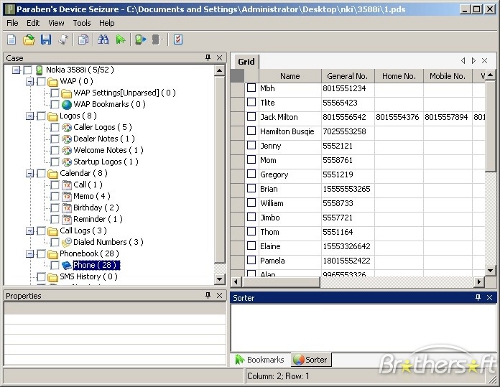Image resolution: width=500 pixels, height=387 pixels.
Task: Tick the Caller Logos checkbox
Action: point(55,127)
